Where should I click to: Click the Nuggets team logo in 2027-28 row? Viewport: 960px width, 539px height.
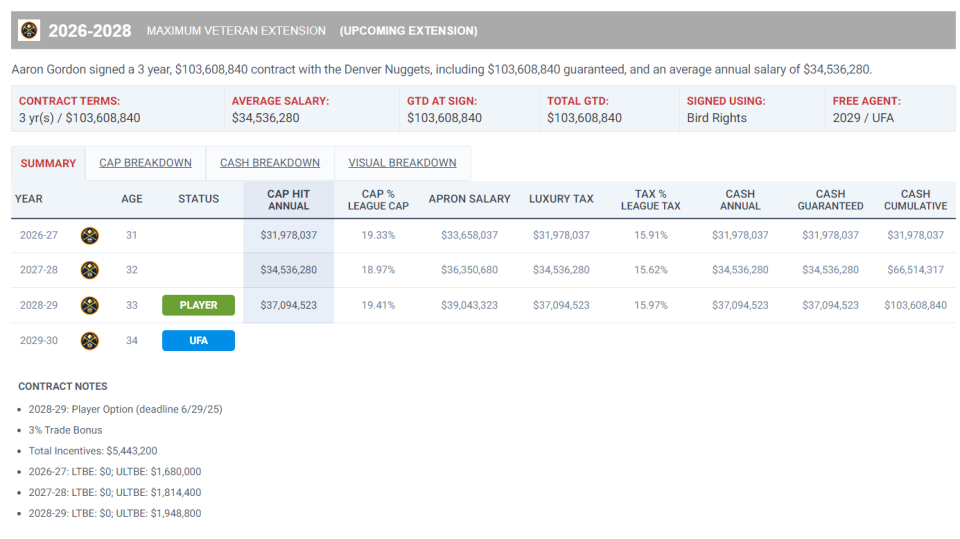coord(89,270)
